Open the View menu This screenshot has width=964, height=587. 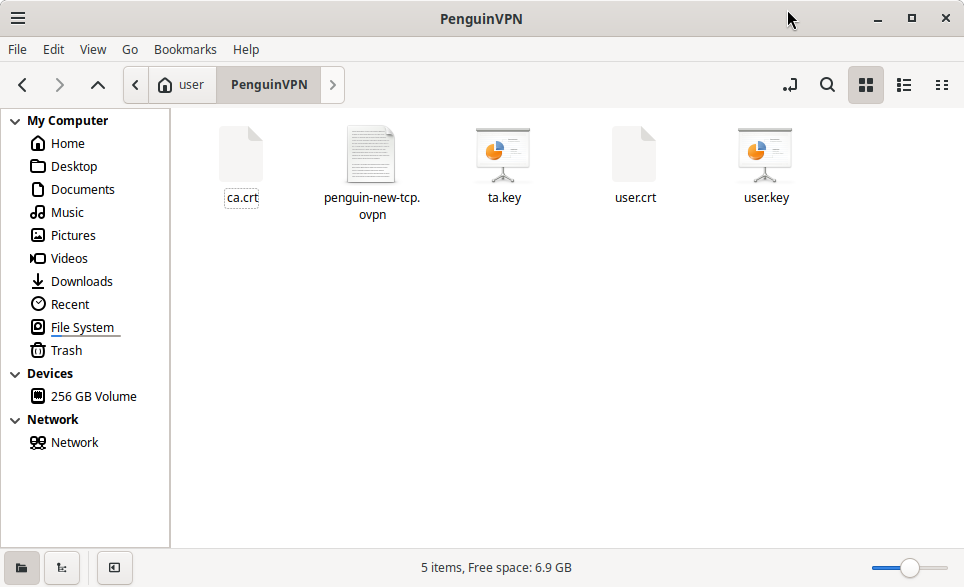tap(93, 49)
